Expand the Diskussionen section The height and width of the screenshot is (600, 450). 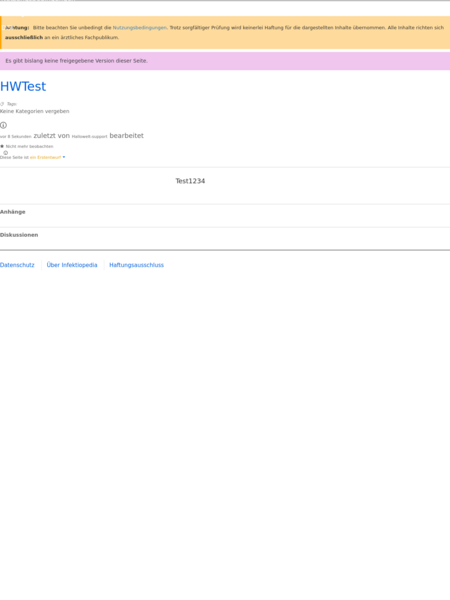click(19, 235)
